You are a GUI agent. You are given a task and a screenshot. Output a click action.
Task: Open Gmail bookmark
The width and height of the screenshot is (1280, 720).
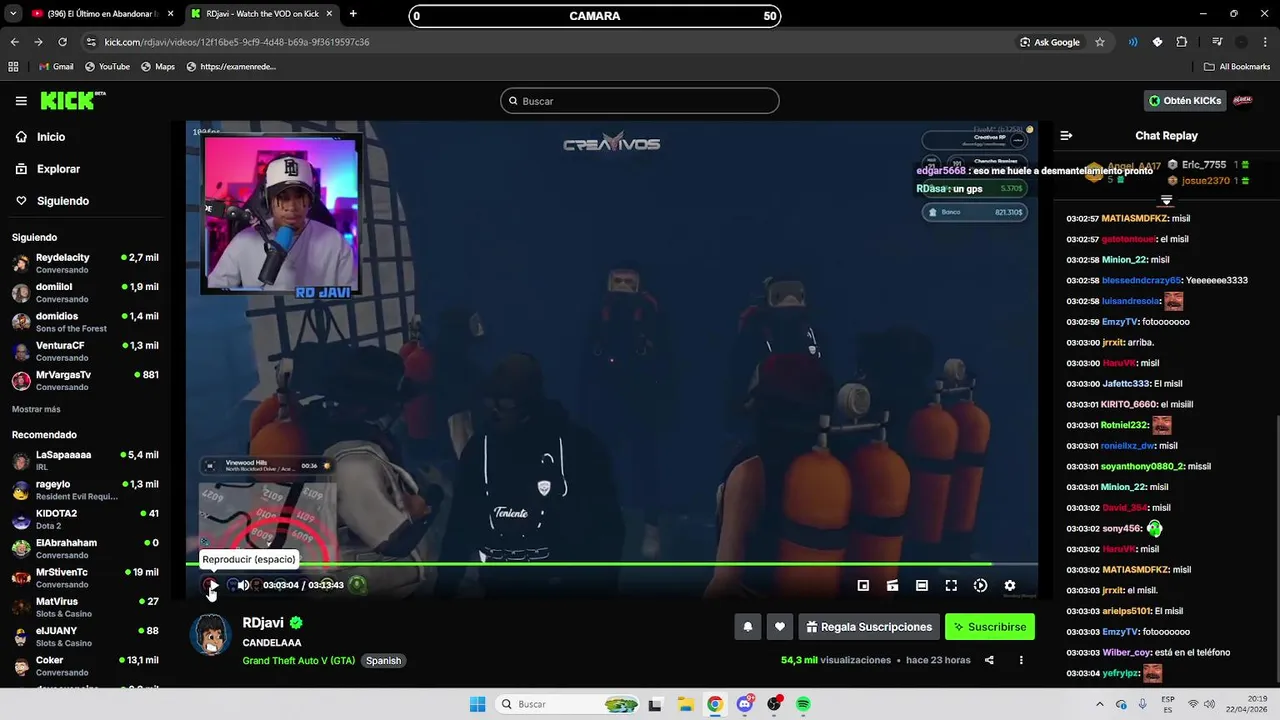[x=56, y=67]
